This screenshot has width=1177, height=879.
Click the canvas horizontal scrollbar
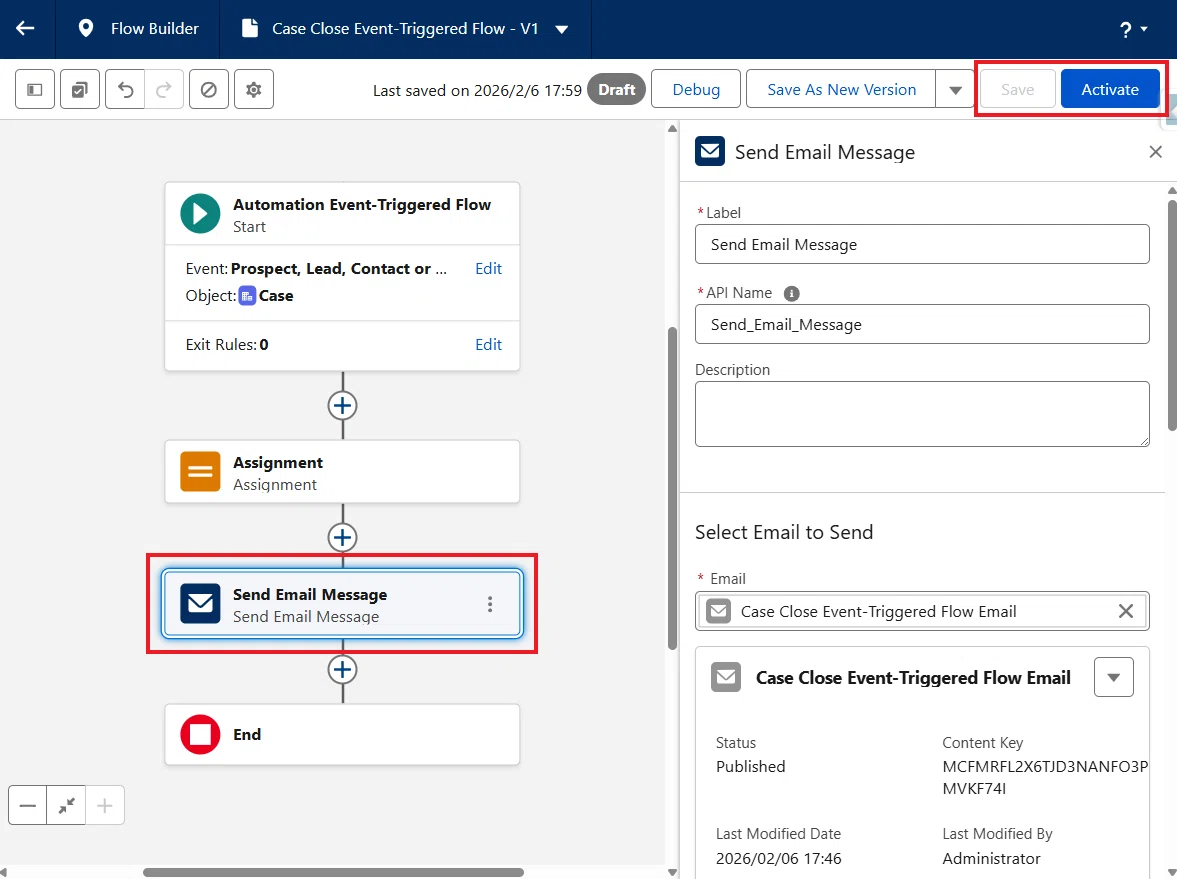tap(333, 872)
